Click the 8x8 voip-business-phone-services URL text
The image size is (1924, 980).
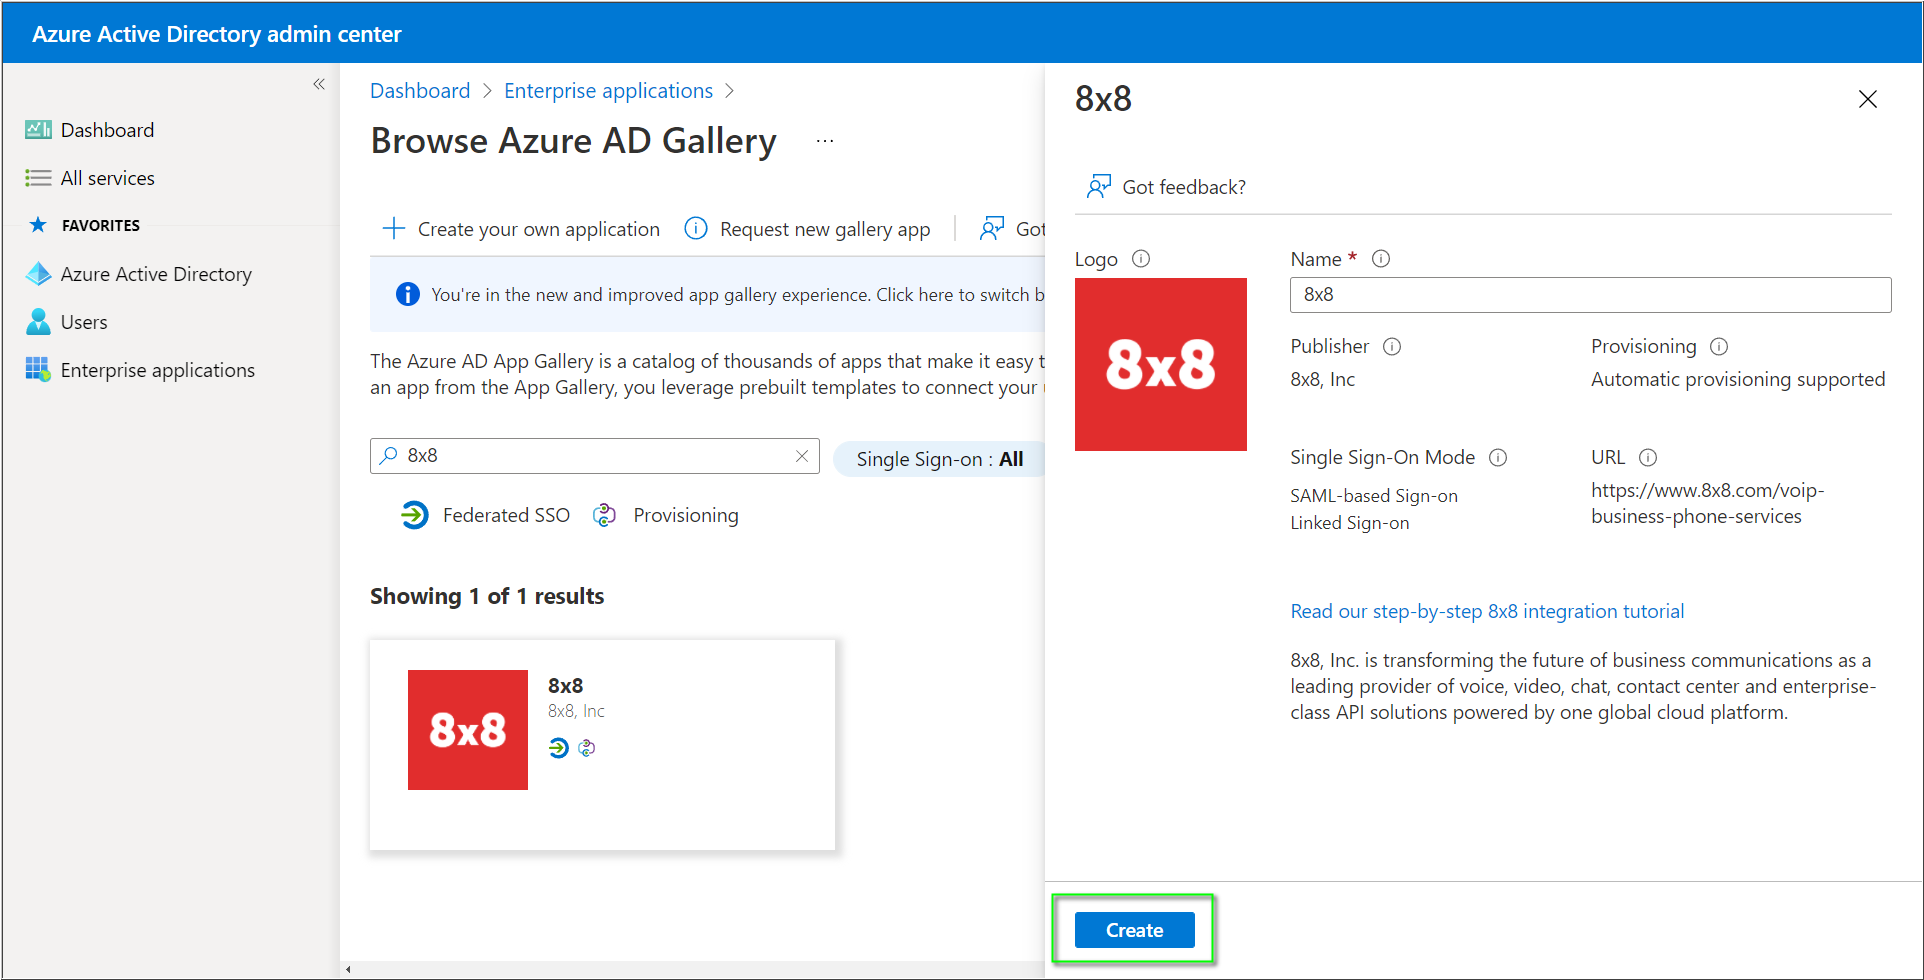click(x=1708, y=503)
